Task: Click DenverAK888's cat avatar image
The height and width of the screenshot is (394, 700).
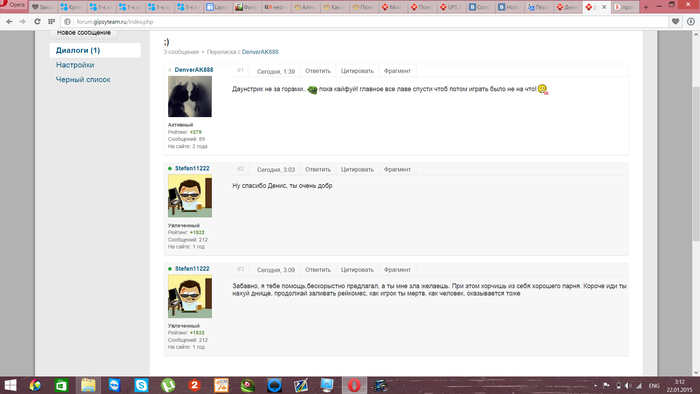Action: tap(190, 96)
